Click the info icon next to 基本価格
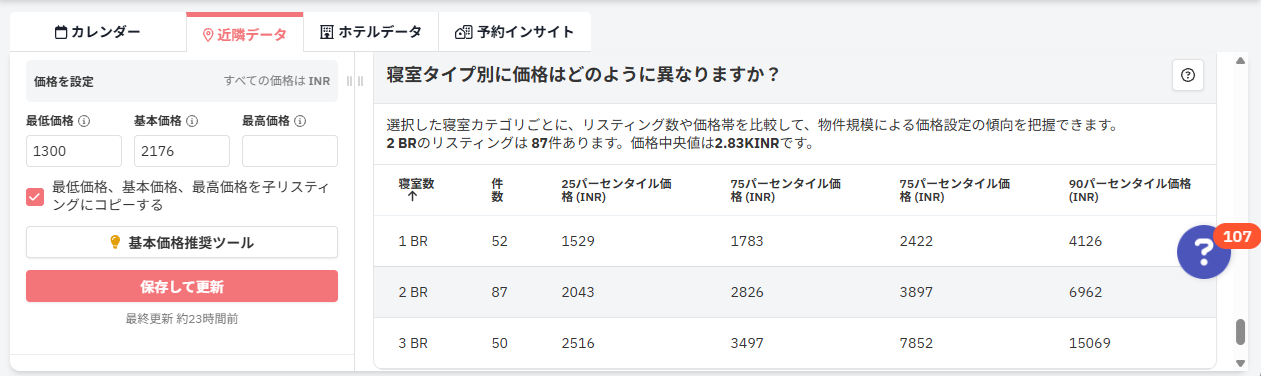The width and height of the screenshot is (1261, 376). 192,121
